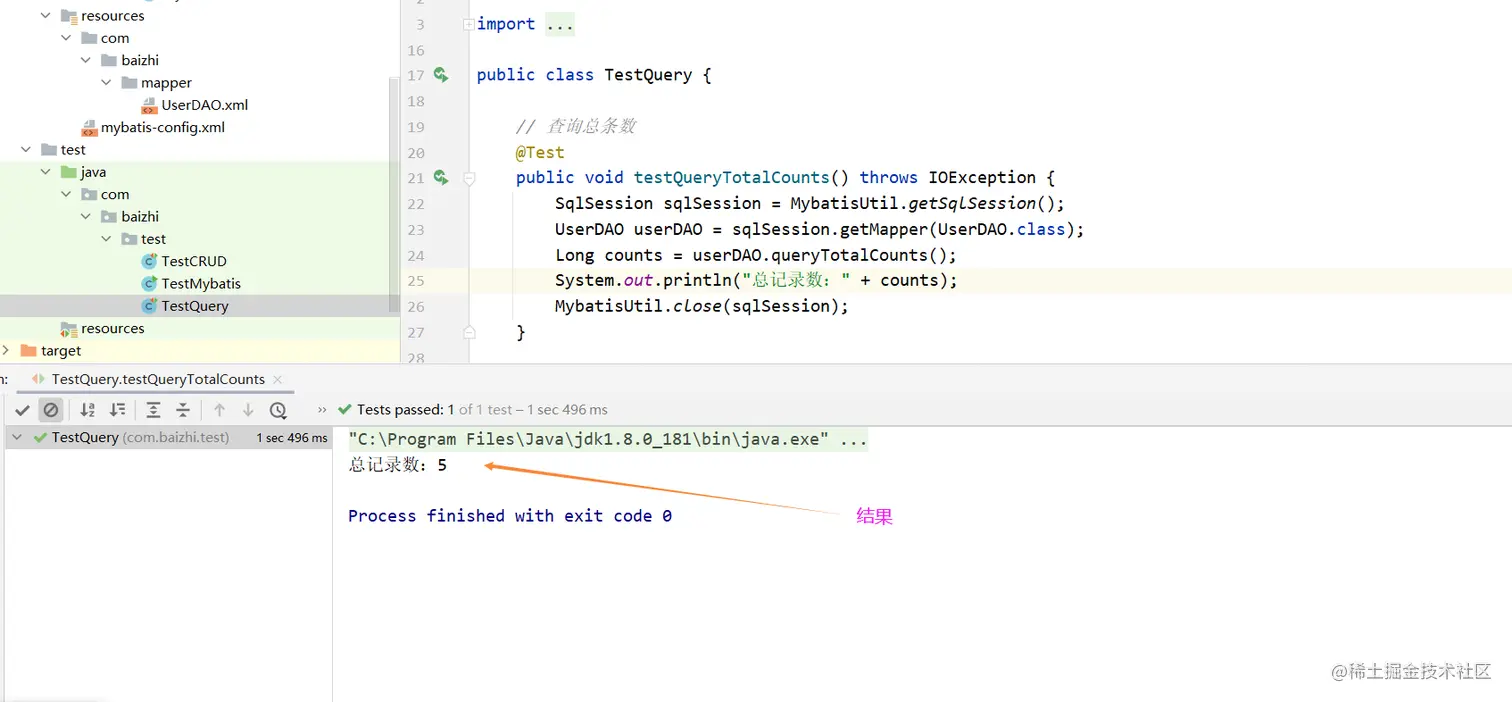Collapse the com folder under resources
The image size is (1512, 702).
point(66,38)
